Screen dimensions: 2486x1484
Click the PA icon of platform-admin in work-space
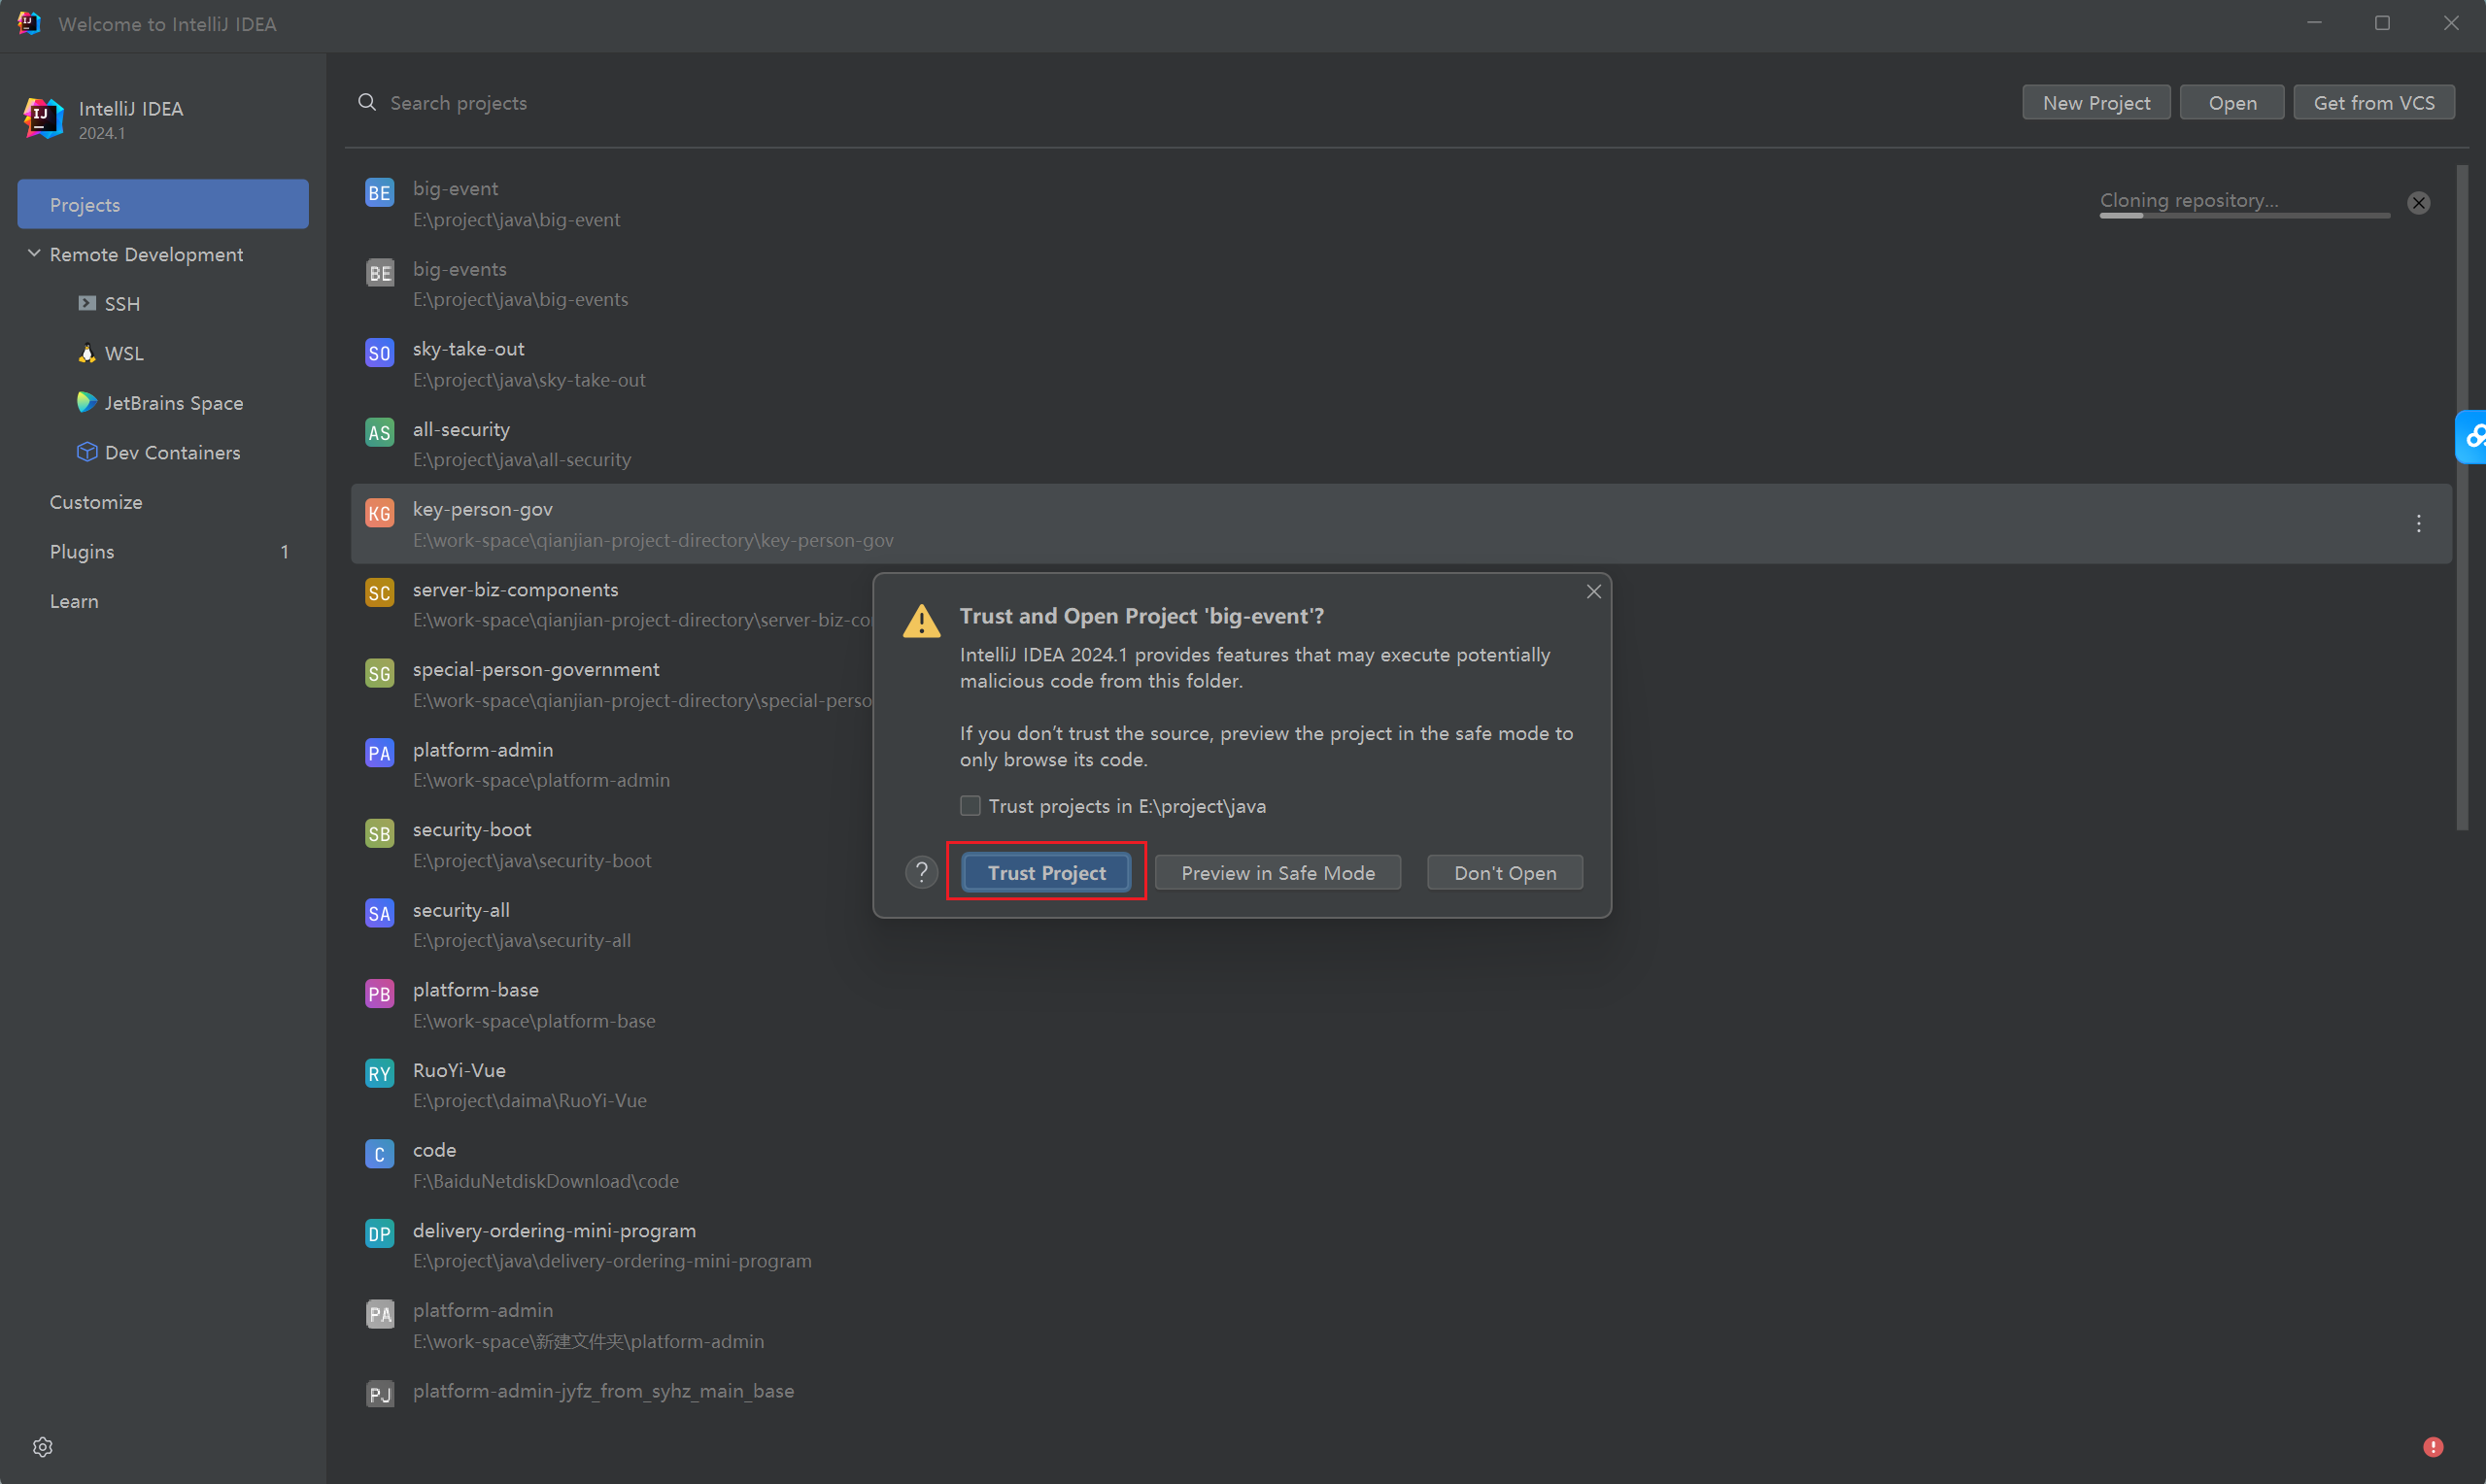tap(379, 753)
